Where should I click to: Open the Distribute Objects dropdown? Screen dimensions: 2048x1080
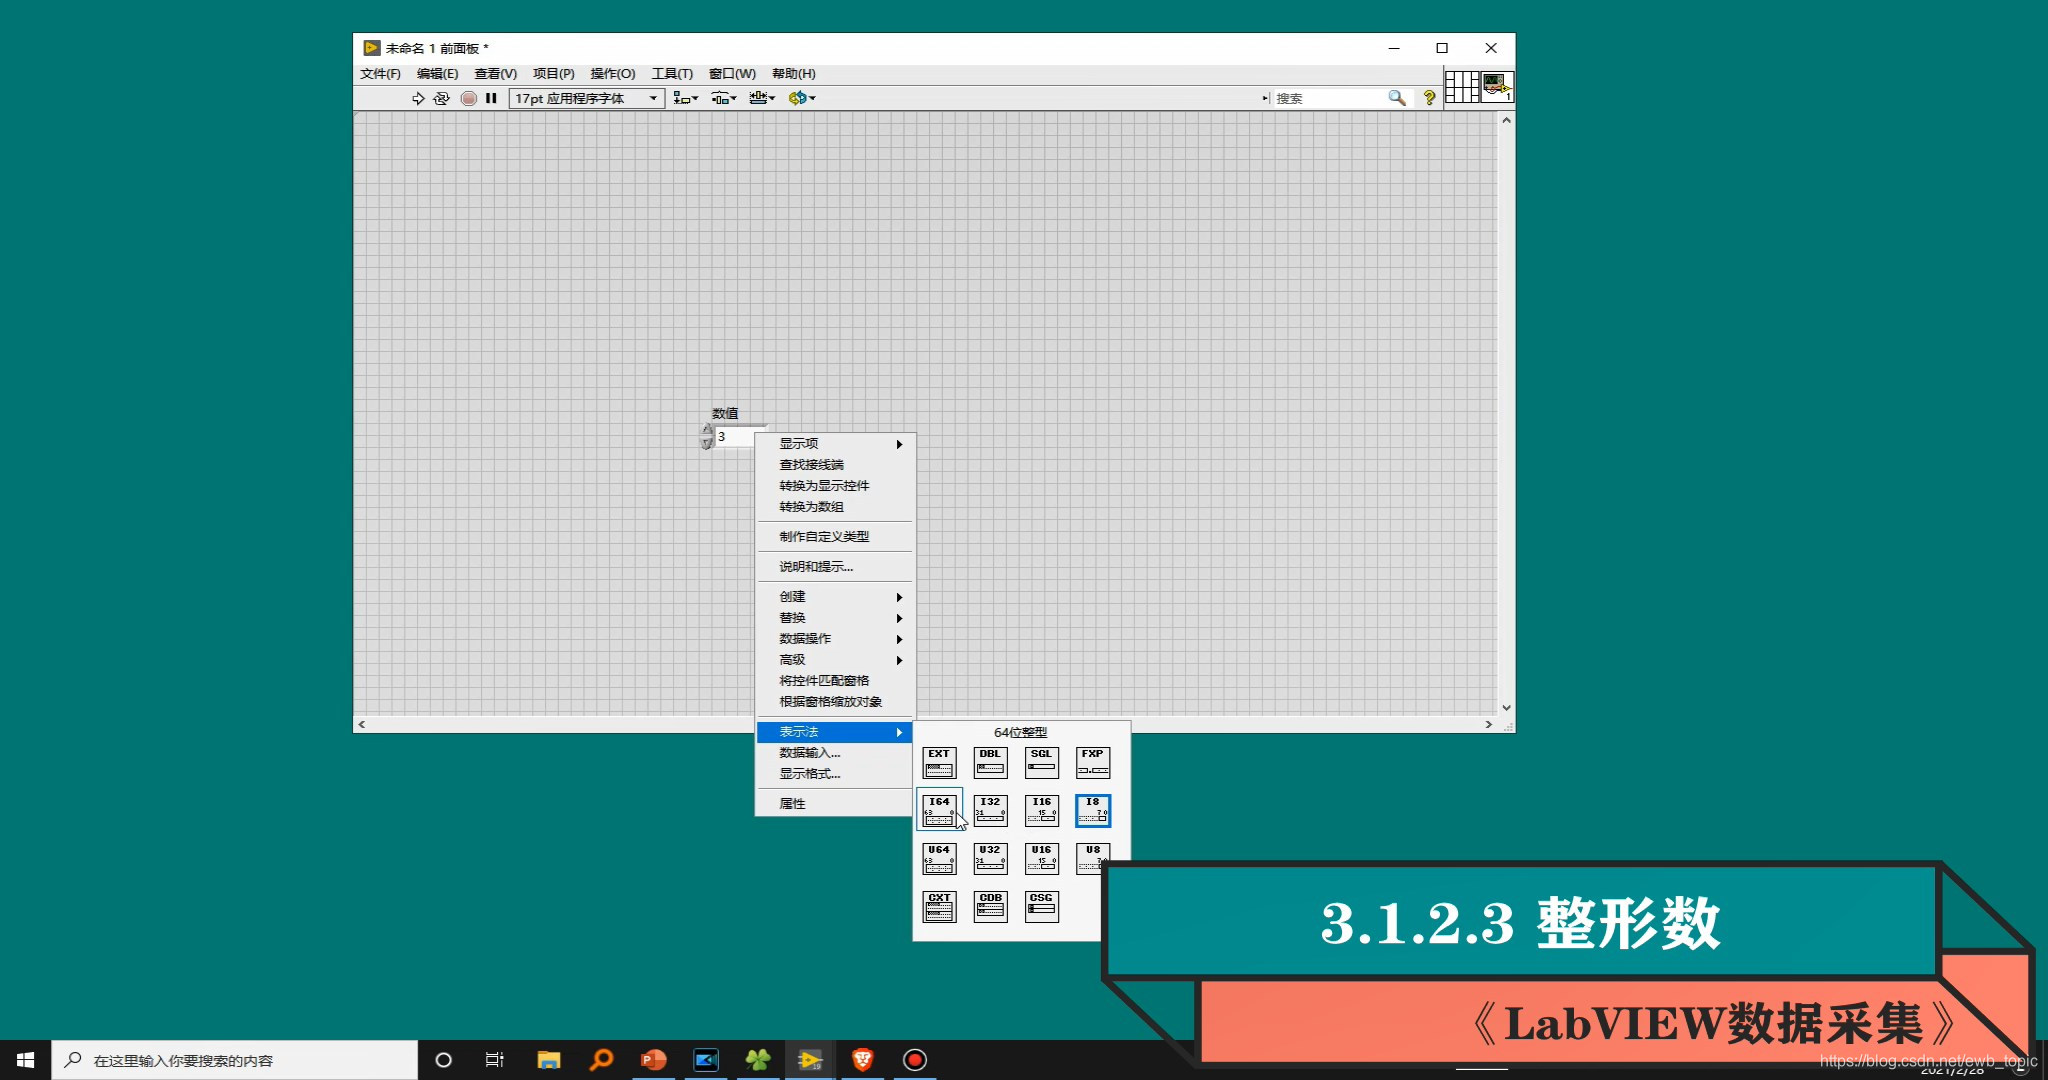click(724, 98)
